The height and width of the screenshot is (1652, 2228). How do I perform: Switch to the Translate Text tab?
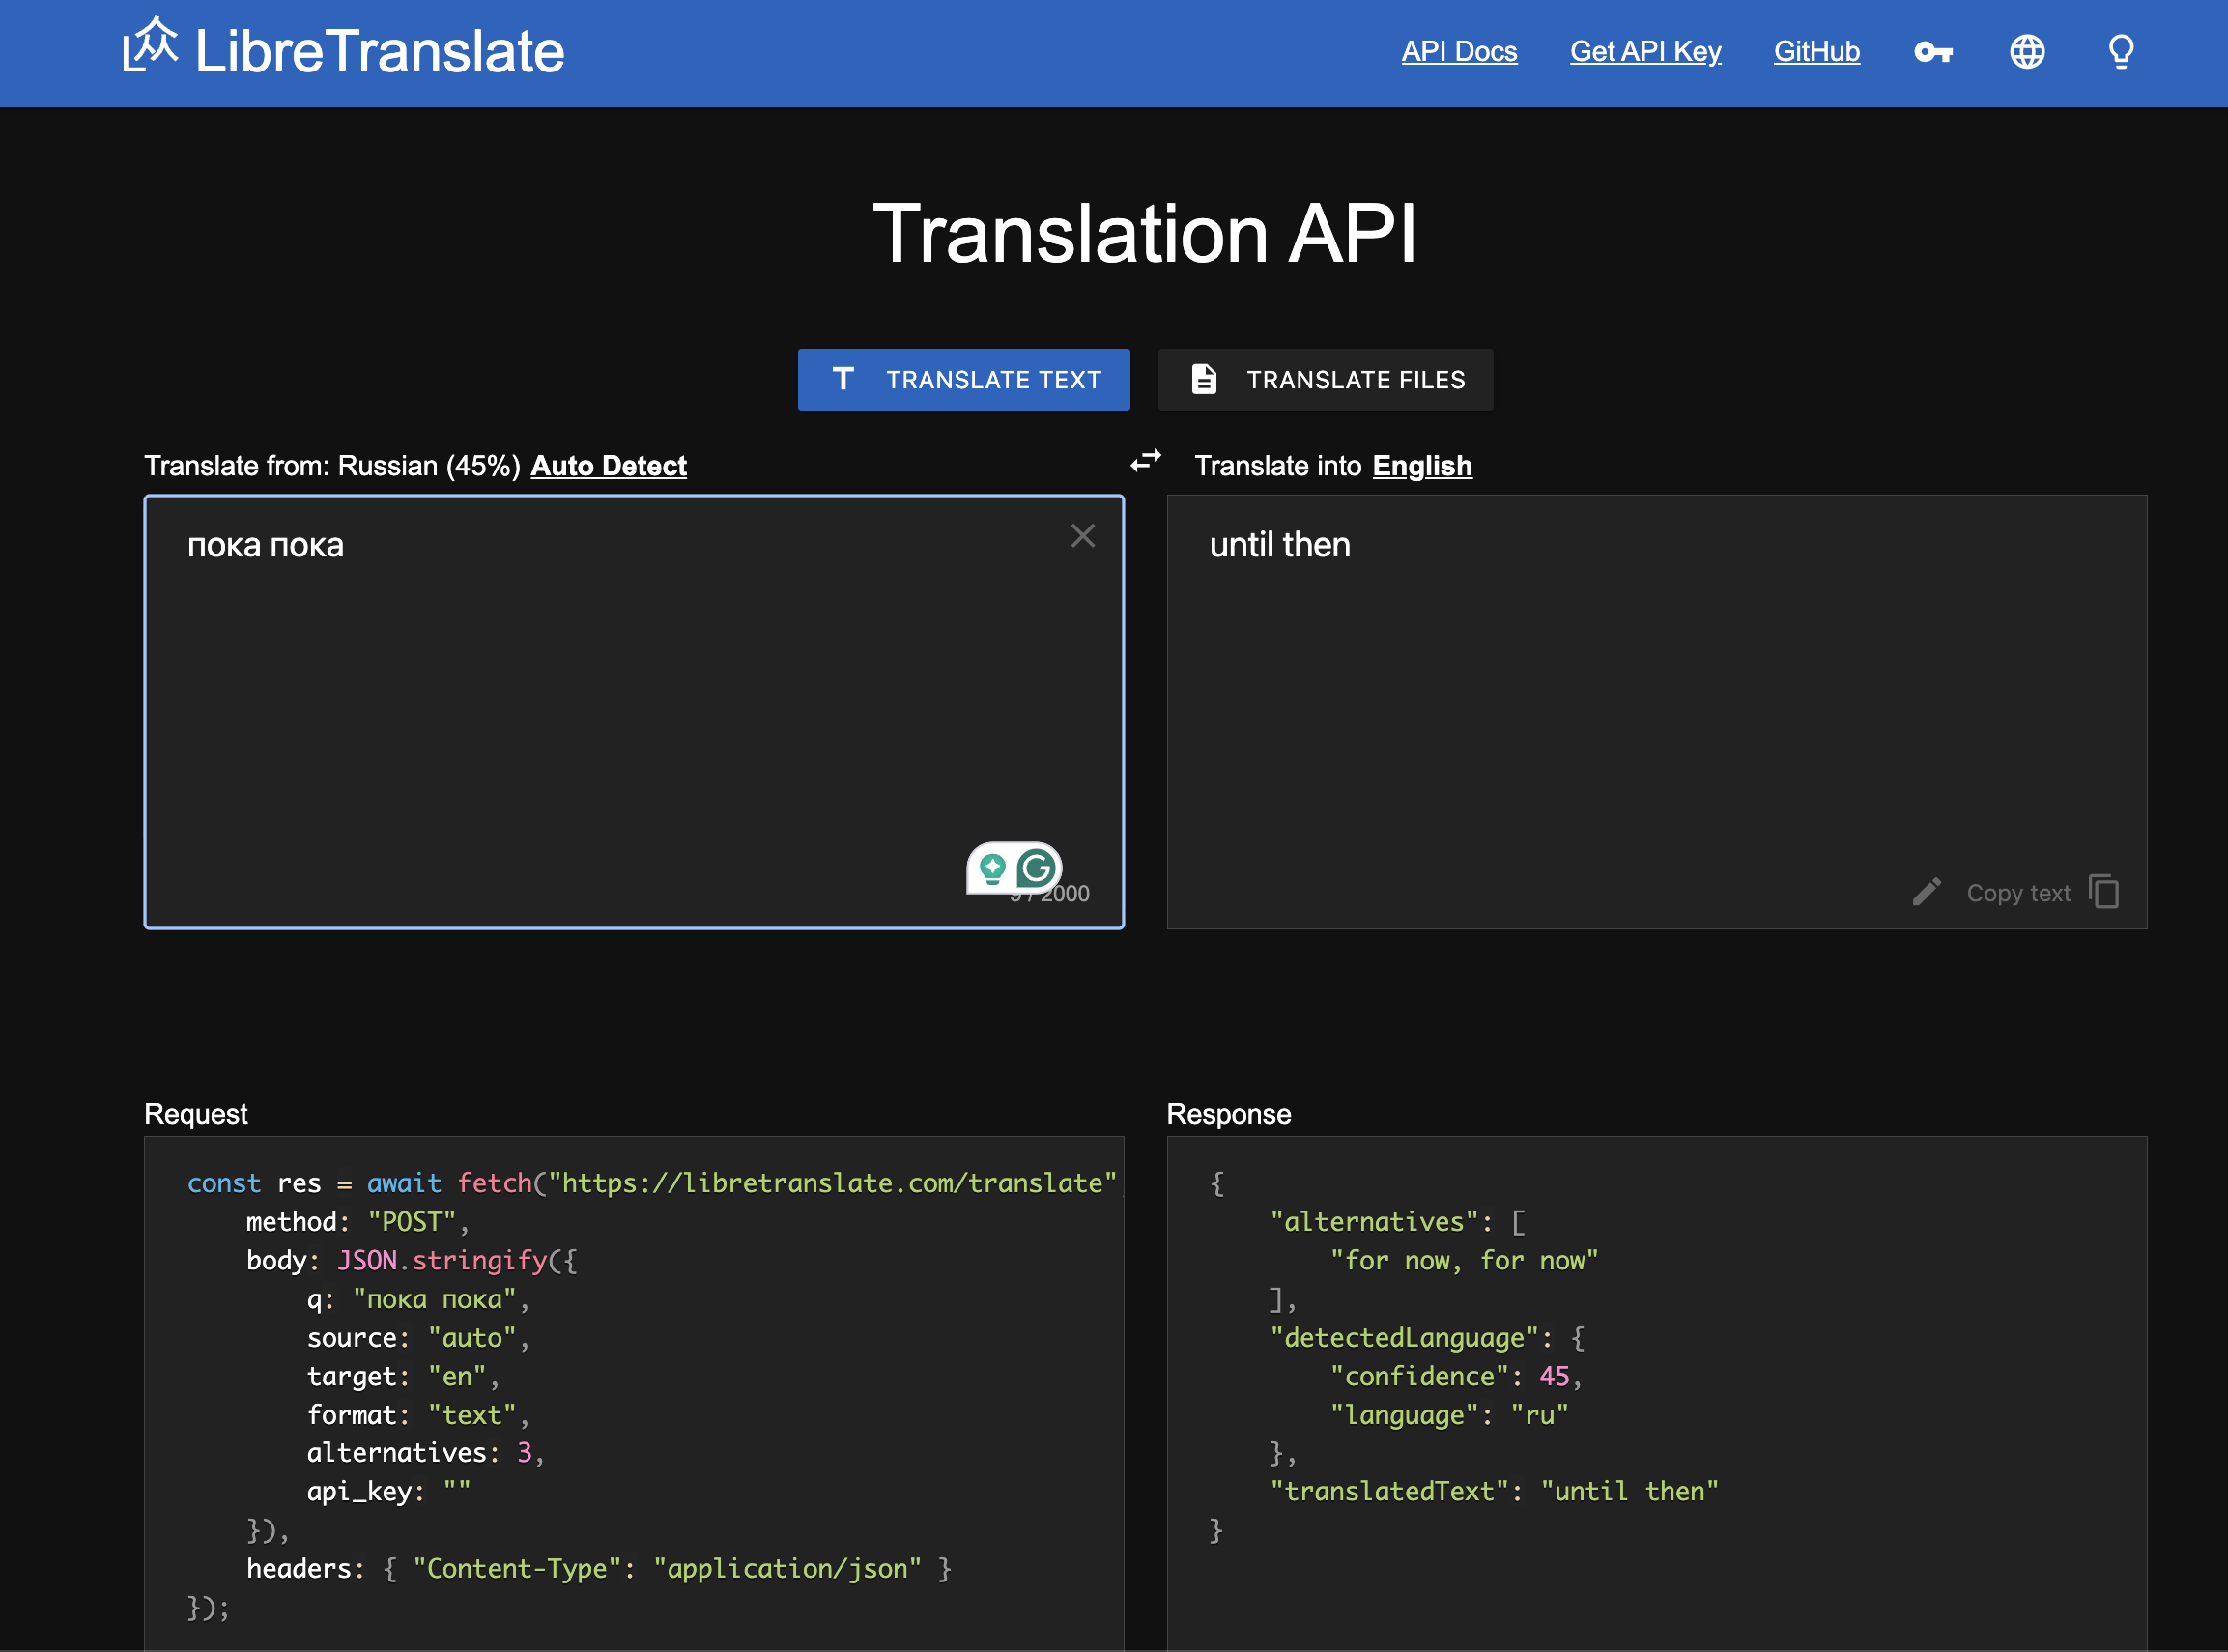963,380
